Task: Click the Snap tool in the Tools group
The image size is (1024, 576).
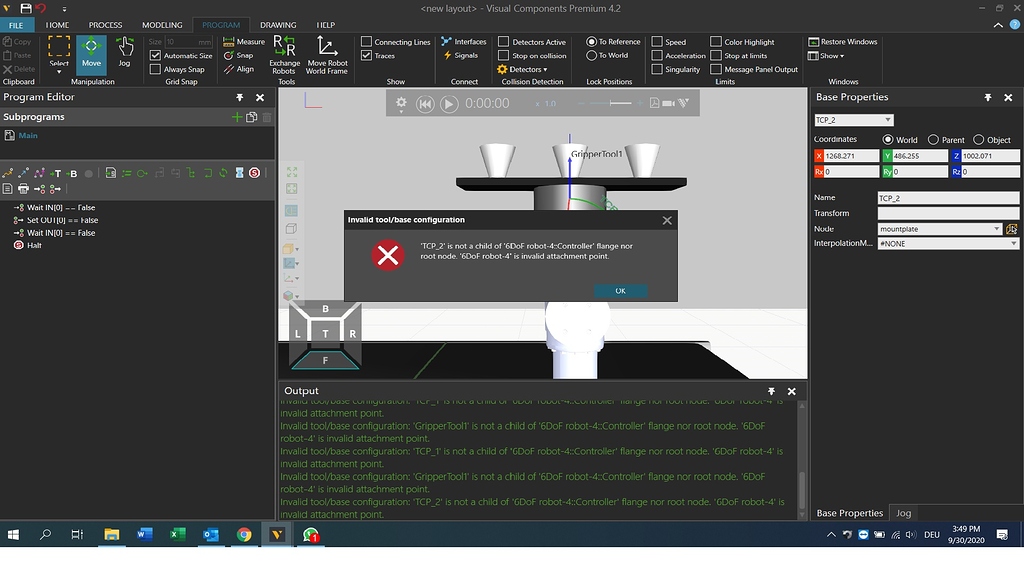Action: 228,55
